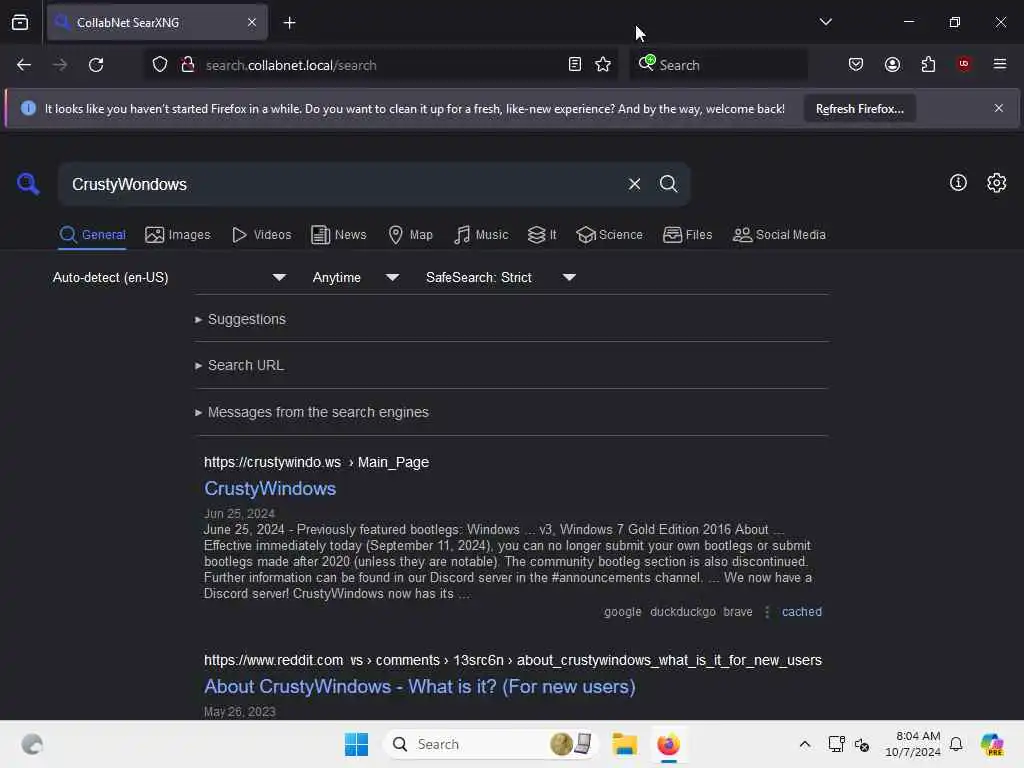Switch to the Science category

pyautogui.click(x=609, y=235)
